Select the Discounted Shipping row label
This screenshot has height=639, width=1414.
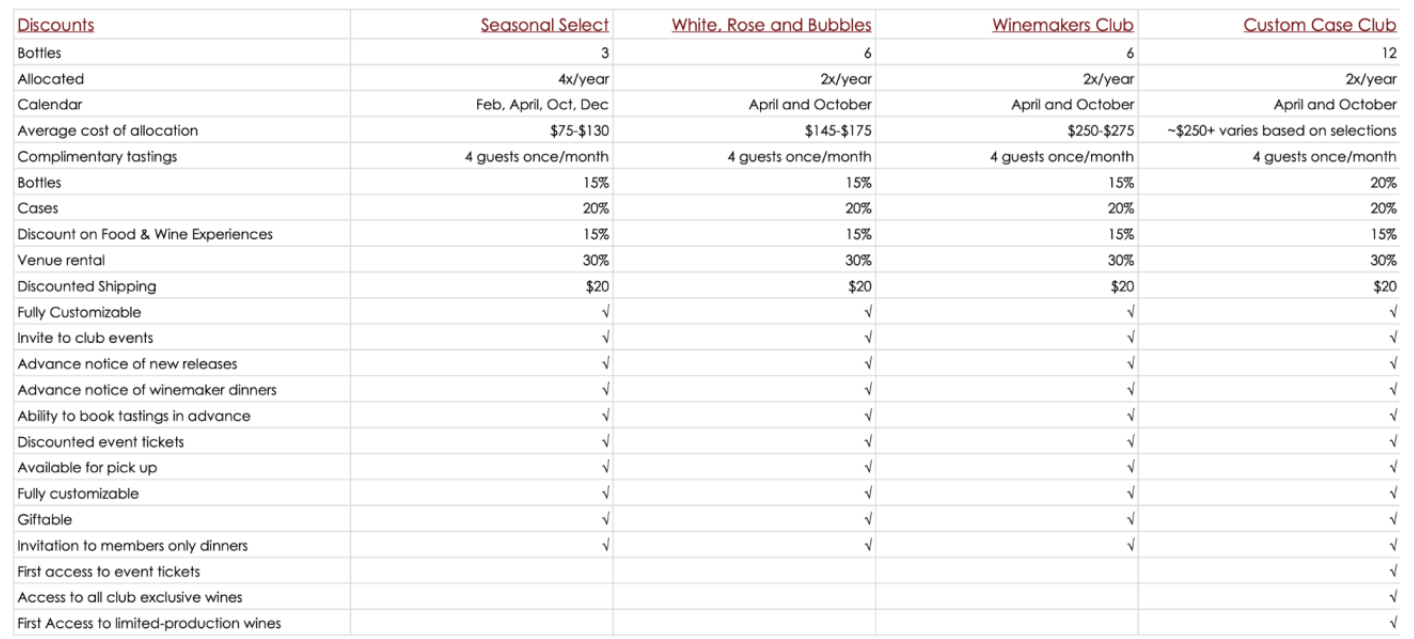(x=87, y=286)
